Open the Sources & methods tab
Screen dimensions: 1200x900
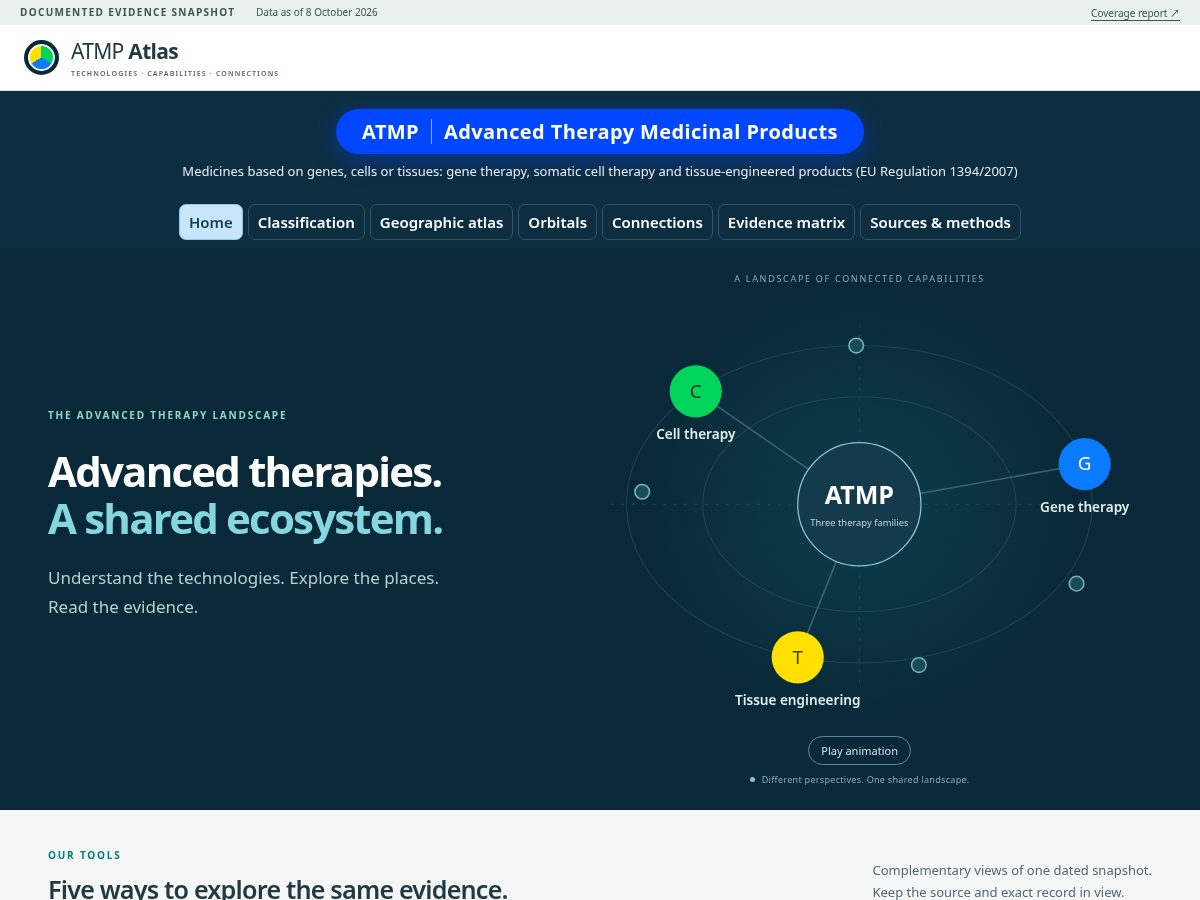click(940, 222)
